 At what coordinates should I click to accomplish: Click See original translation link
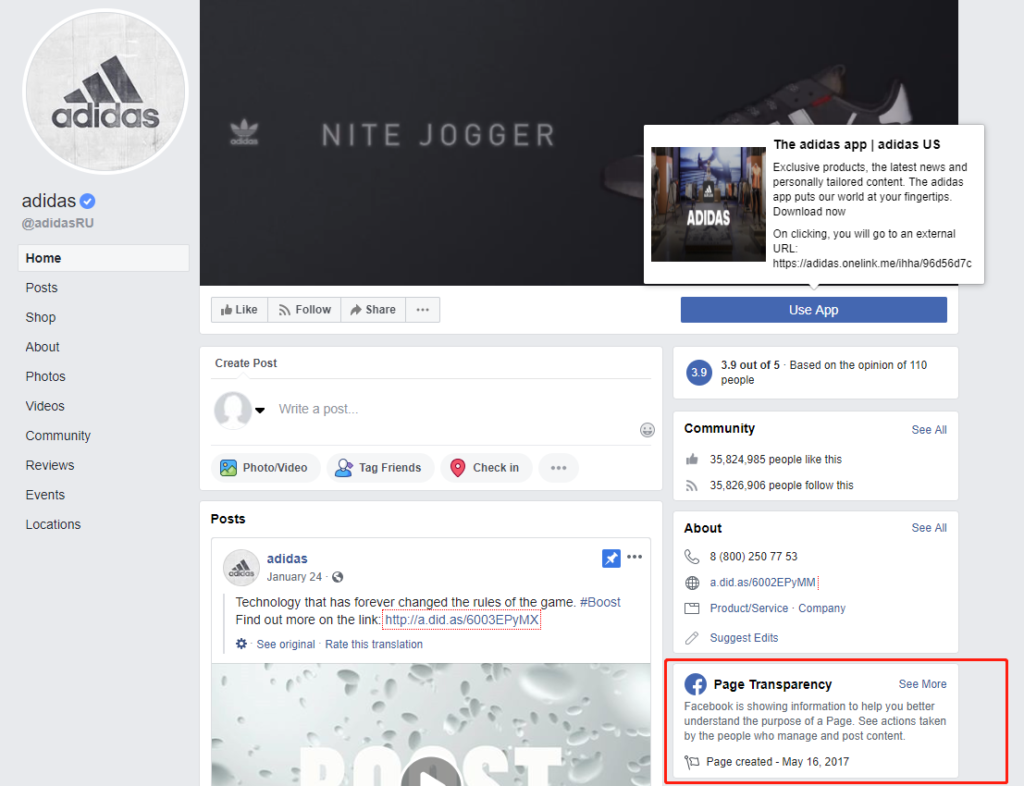(285, 644)
